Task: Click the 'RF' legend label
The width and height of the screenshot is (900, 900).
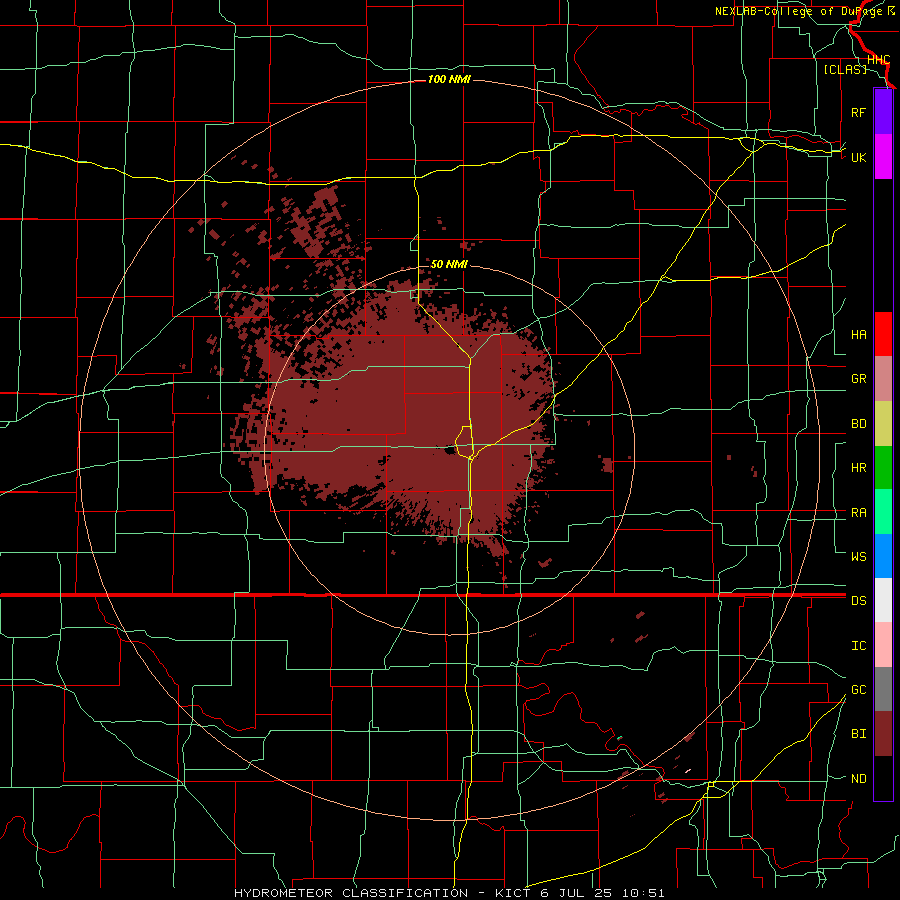Action: point(858,112)
